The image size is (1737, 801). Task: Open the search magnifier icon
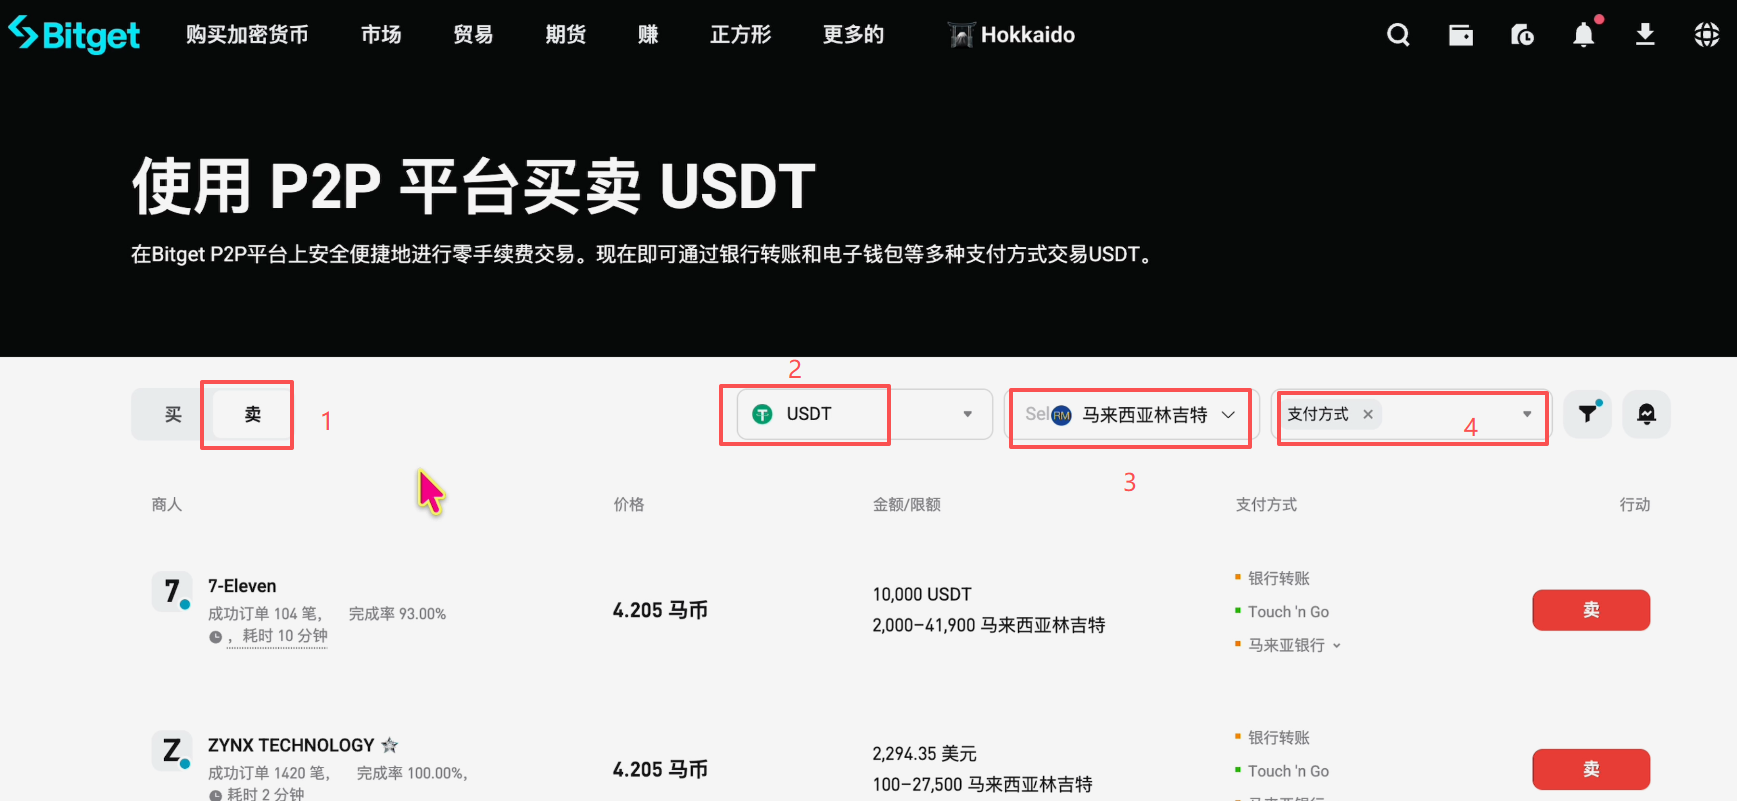(x=1398, y=35)
